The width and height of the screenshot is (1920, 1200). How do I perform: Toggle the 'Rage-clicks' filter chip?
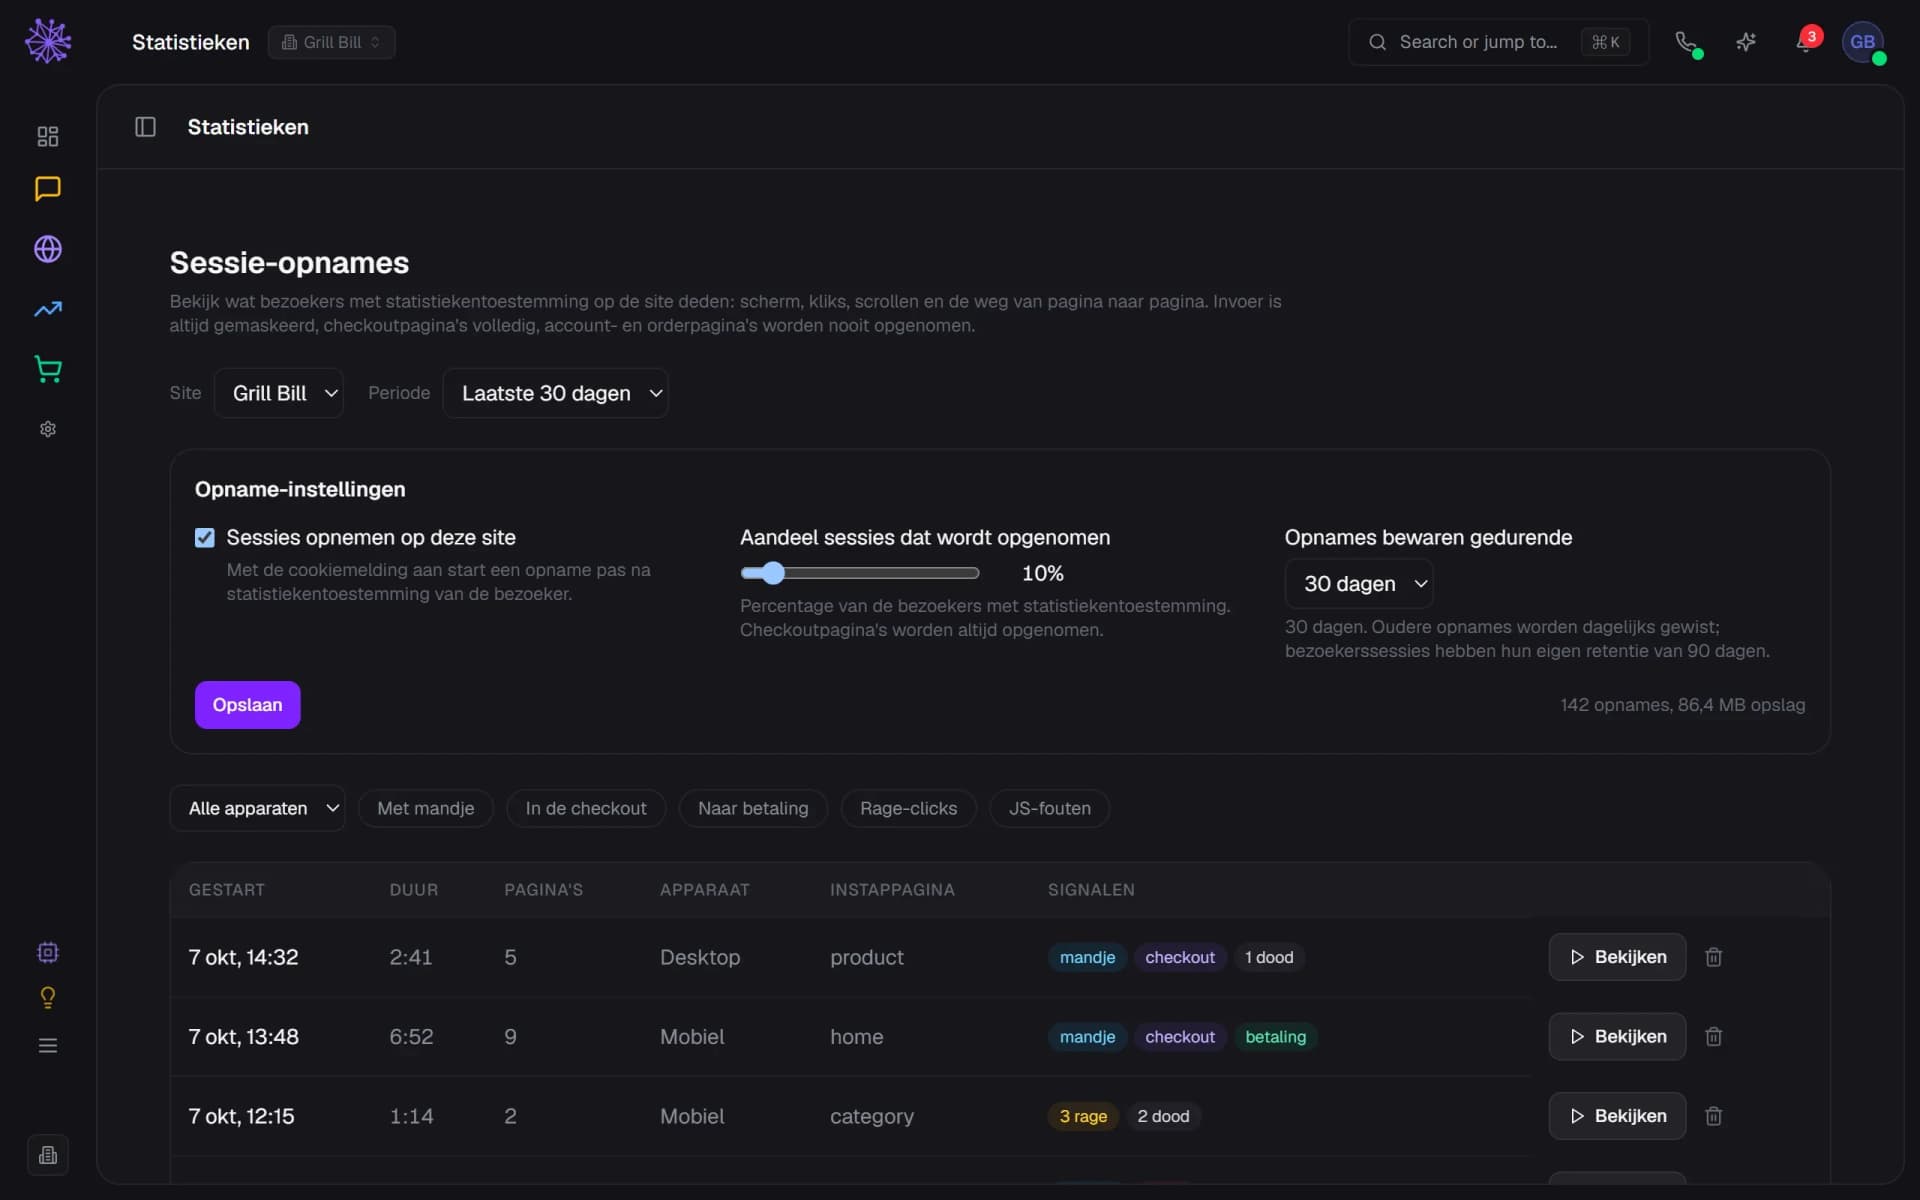click(x=908, y=808)
